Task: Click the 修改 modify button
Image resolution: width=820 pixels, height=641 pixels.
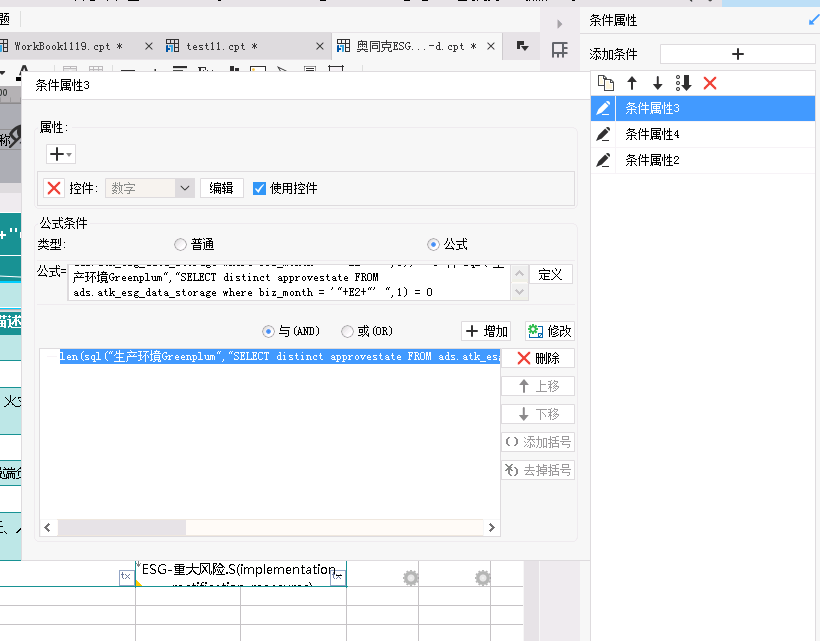Action: point(550,331)
